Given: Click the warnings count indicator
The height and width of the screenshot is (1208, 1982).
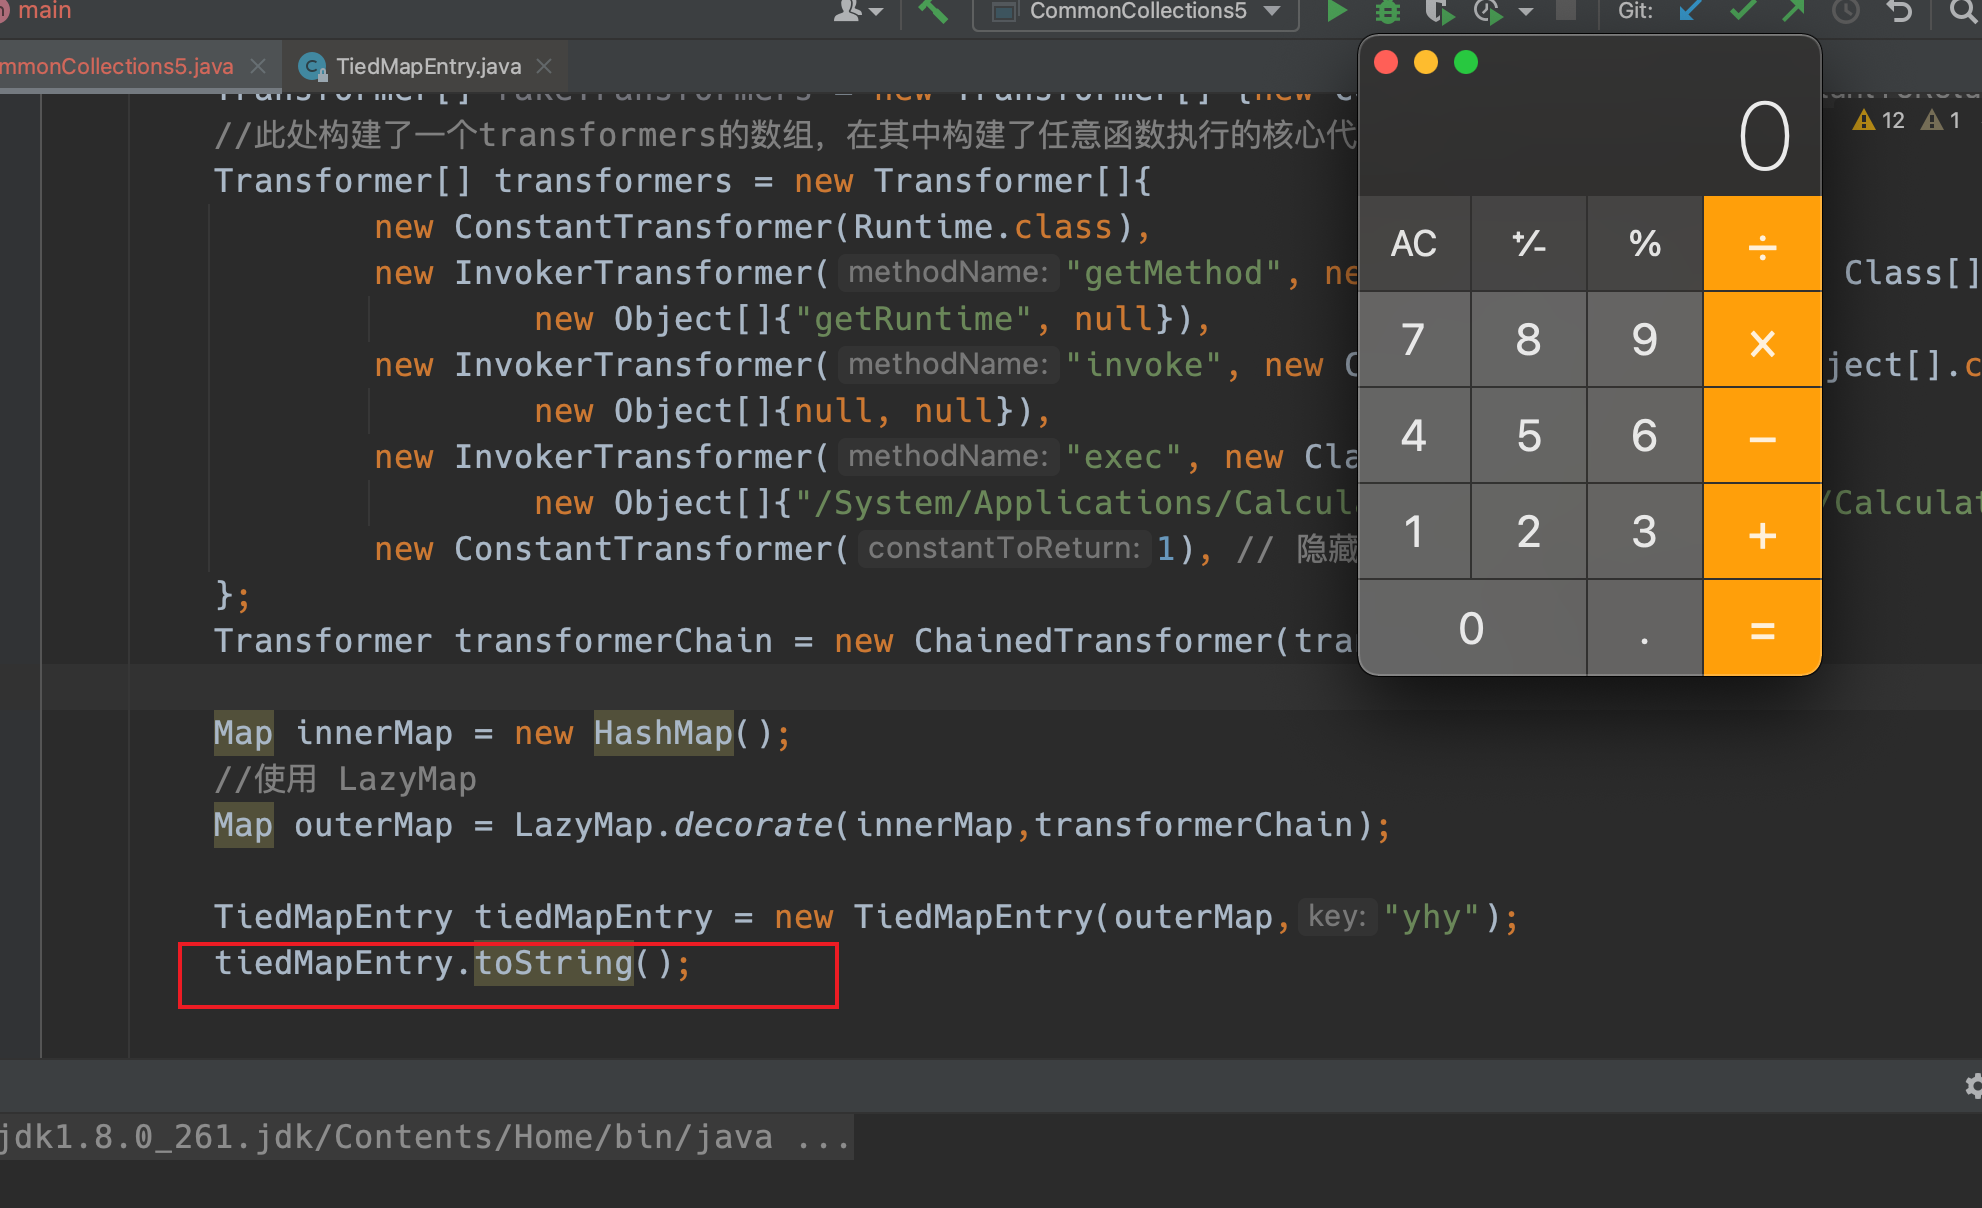Looking at the screenshot, I should 1880,120.
